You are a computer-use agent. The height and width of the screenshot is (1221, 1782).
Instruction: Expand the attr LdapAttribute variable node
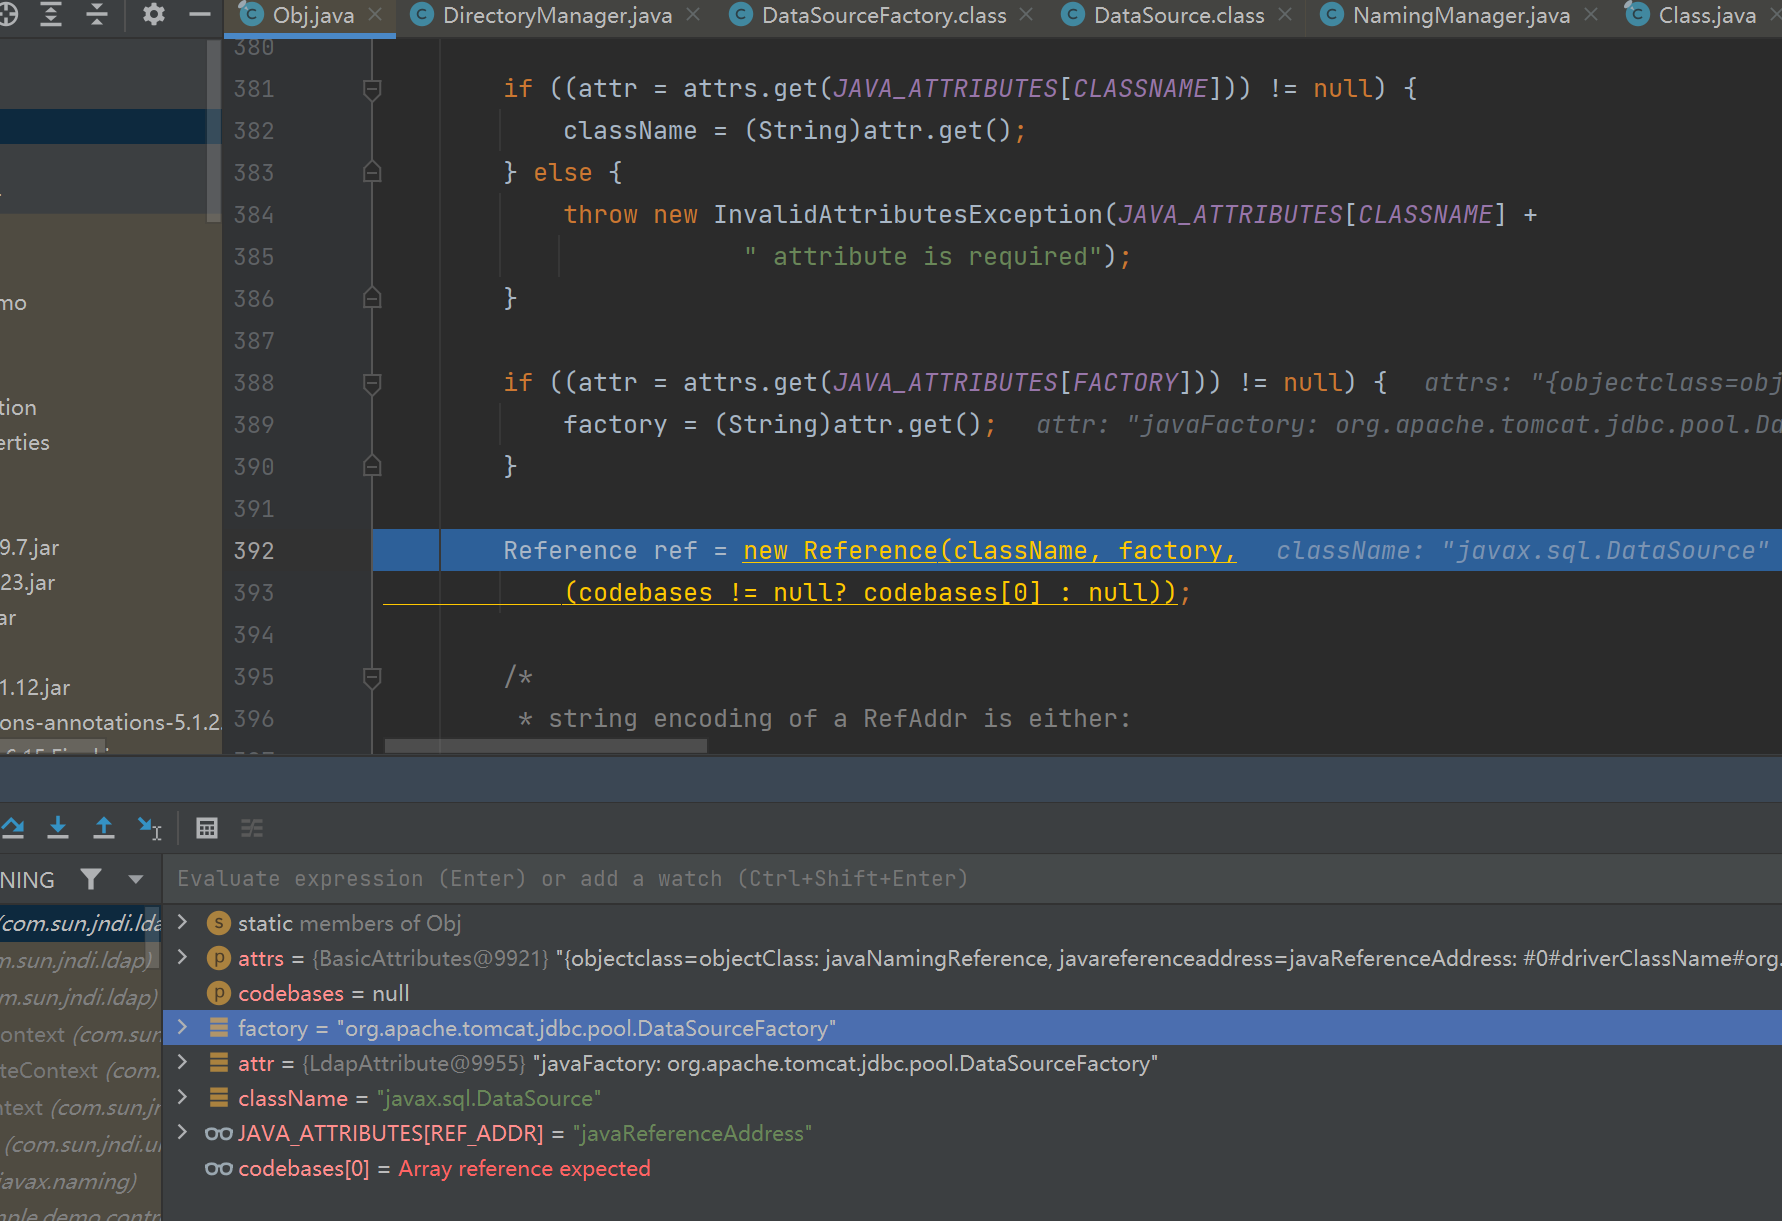pos(182,1062)
